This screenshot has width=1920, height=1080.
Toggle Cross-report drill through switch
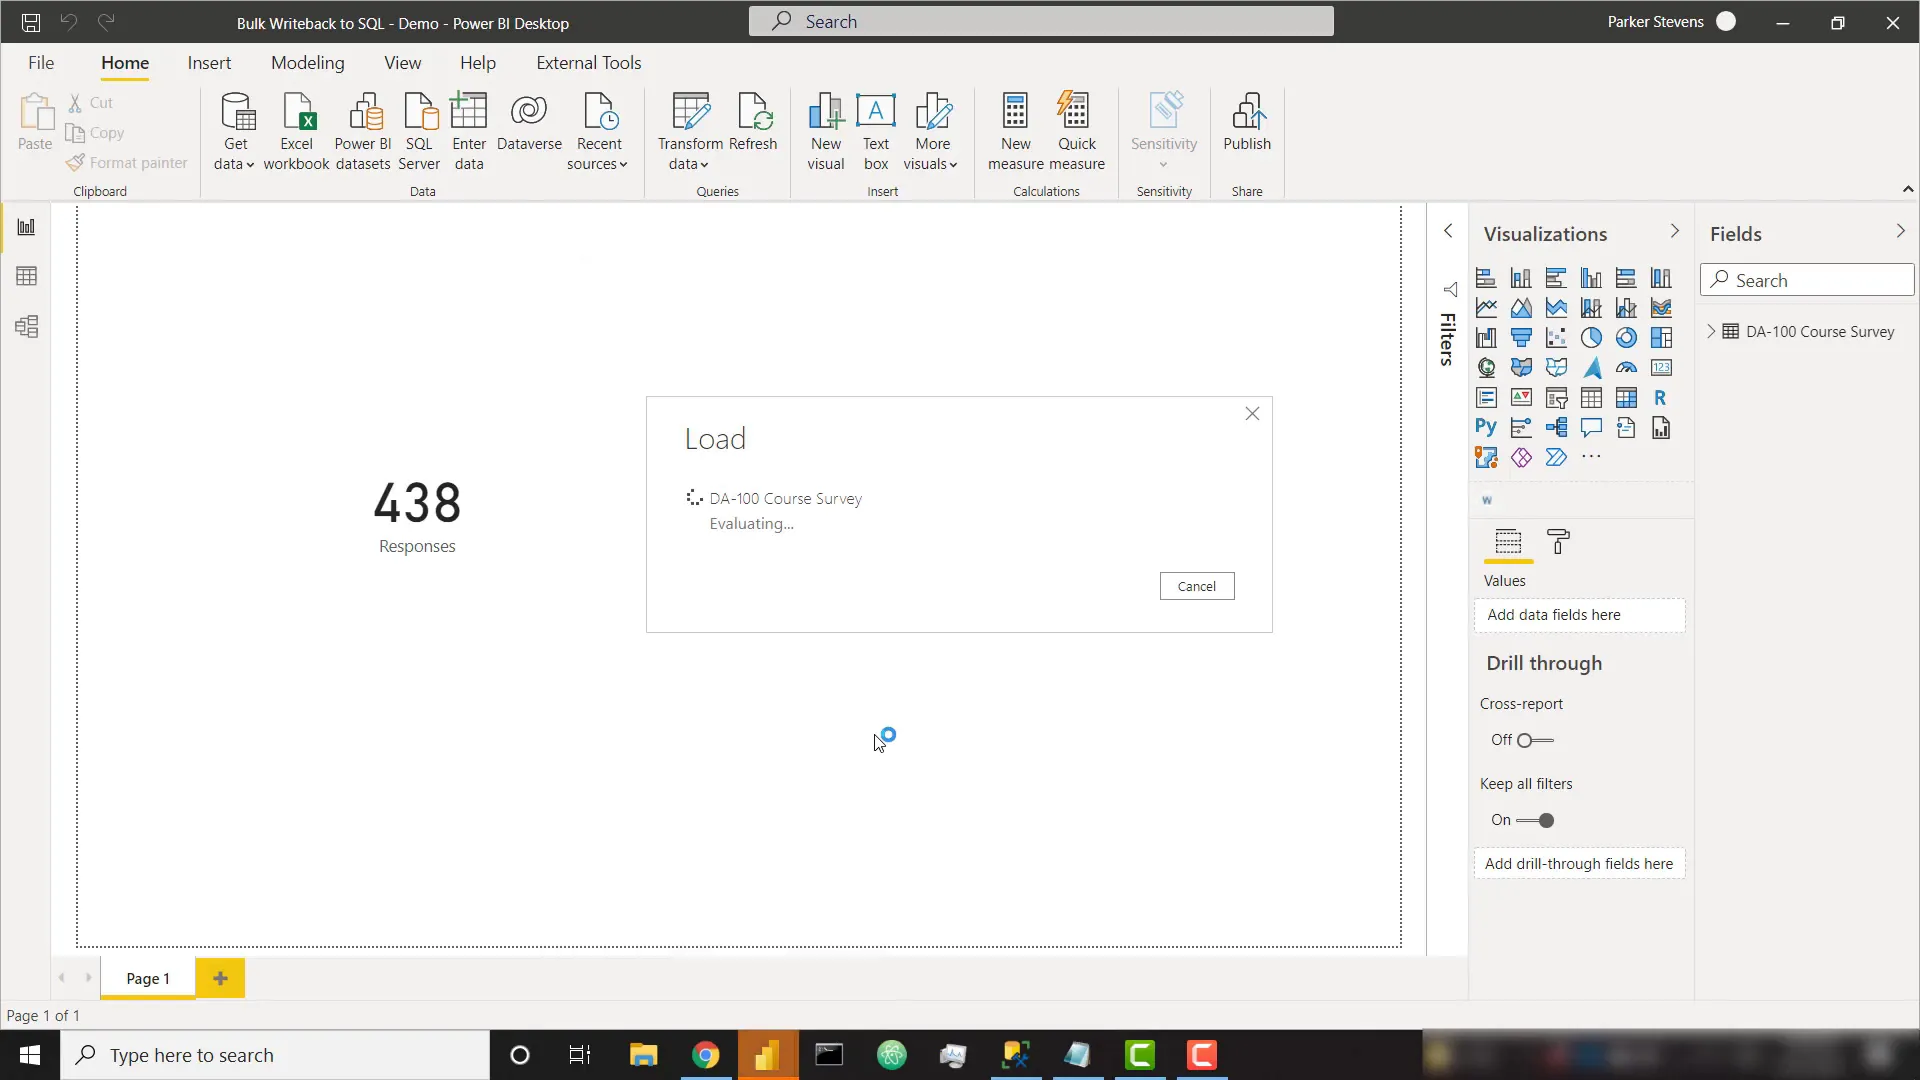point(1535,741)
